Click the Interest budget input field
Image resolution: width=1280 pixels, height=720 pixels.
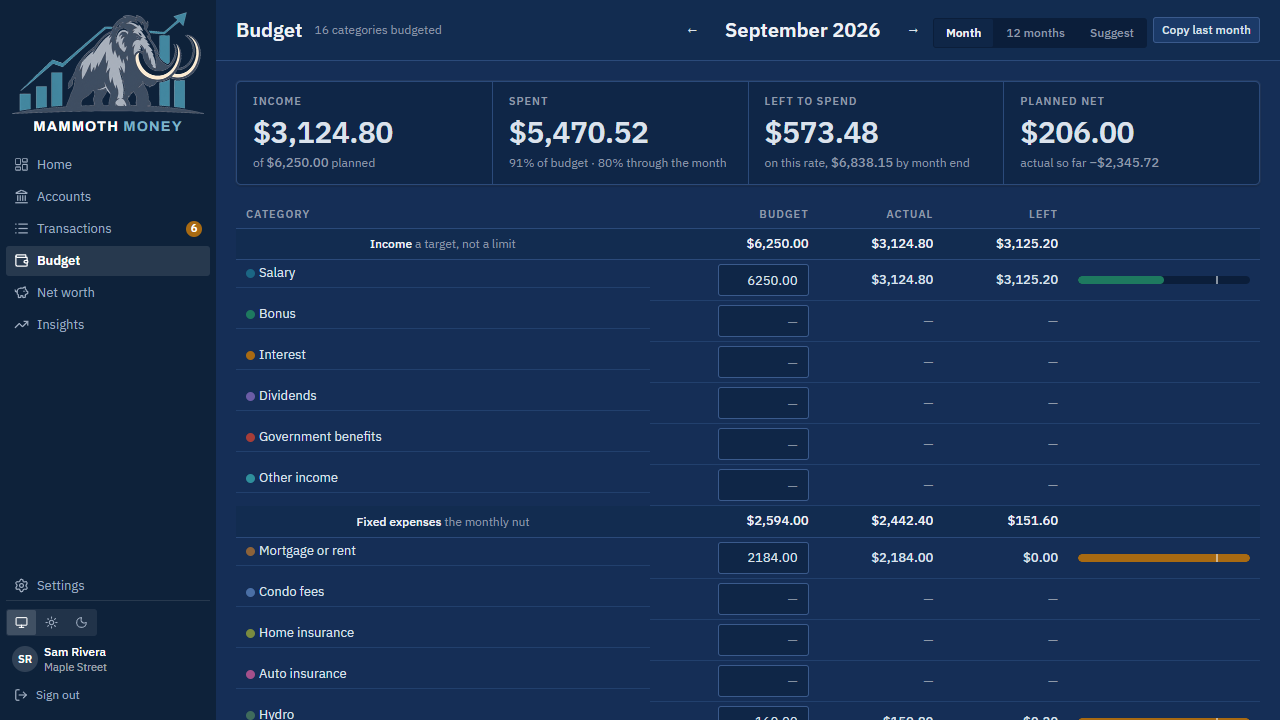[763, 362]
